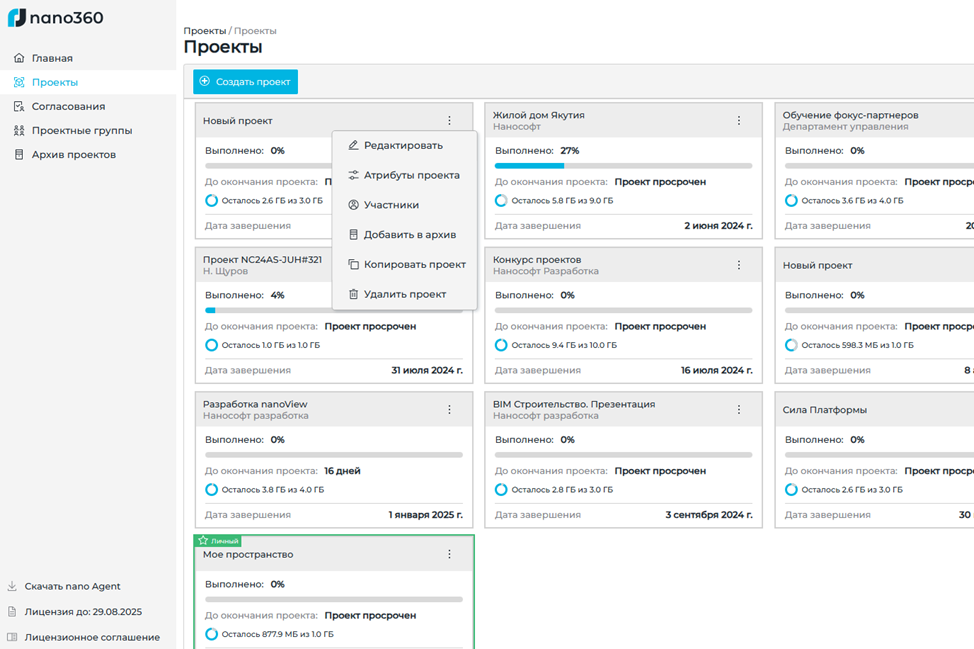
Task: Select Добавить в архив menu entry
Action: pyautogui.click(x=409, y=234)
